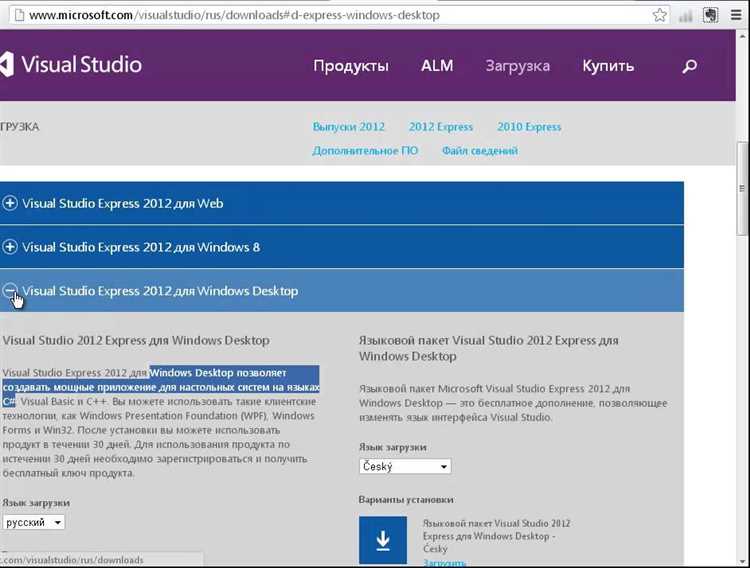Click the vertical scrollbar thumb
The height and width of the screenshot is (568, 750).
742,188
